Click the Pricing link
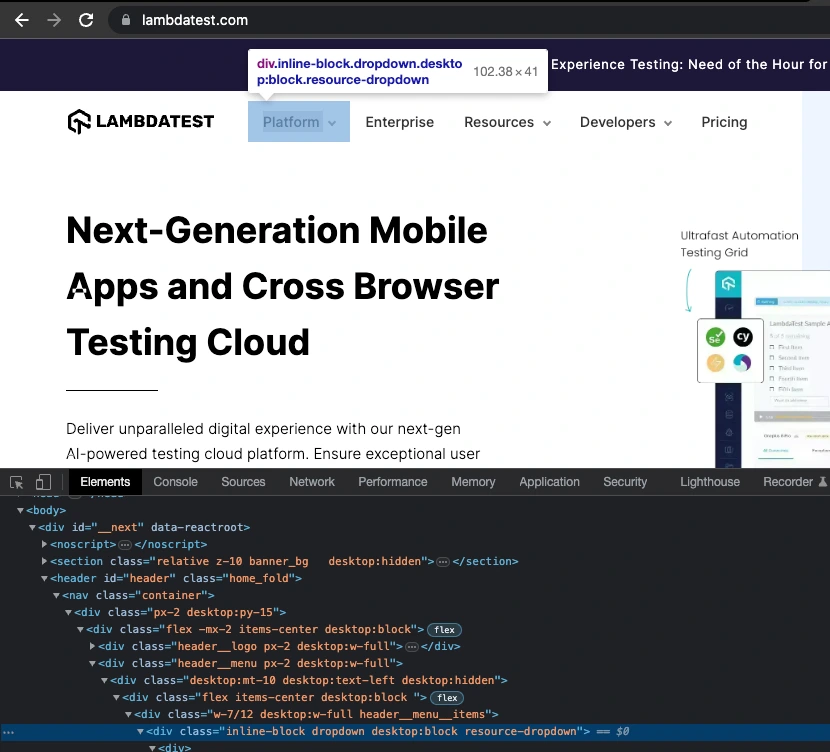Screen dimensions: 830x752 coord(724,122)
